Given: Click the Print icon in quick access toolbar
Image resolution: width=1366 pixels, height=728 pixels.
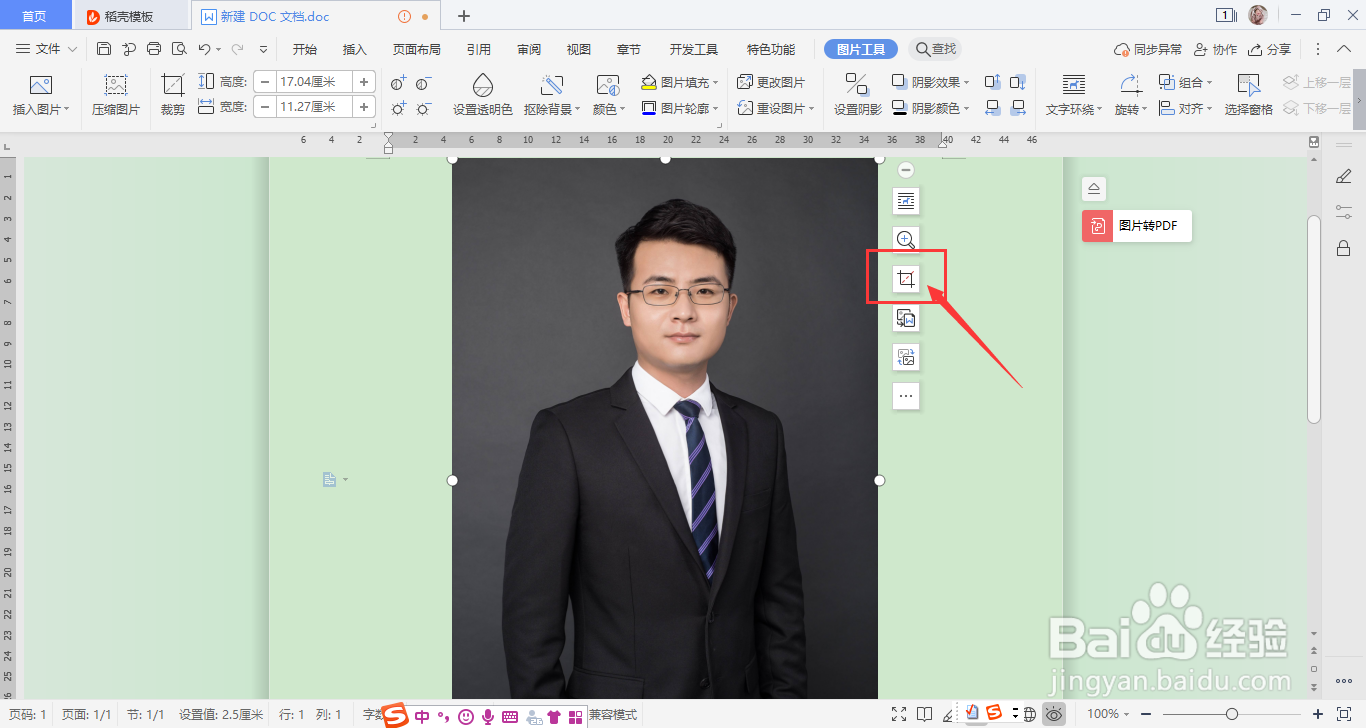Looking at the screenshot, I should [154, 49].
